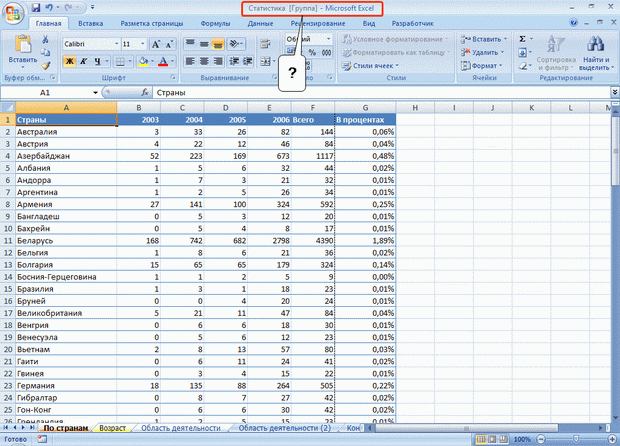Open the round Office button menu
Image resolution: width=620 pixels, height=446 pixels.
pyautogui.click(x=13, y=13)
